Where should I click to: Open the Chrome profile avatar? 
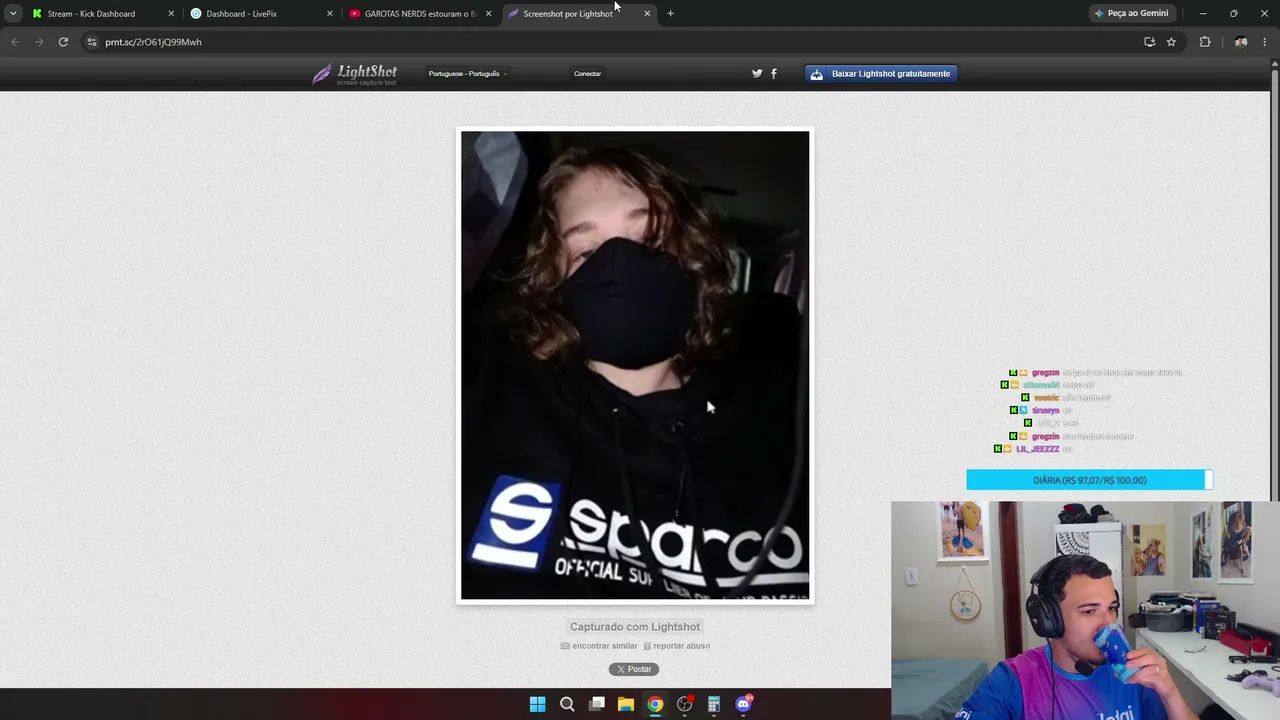[1241, 42]
